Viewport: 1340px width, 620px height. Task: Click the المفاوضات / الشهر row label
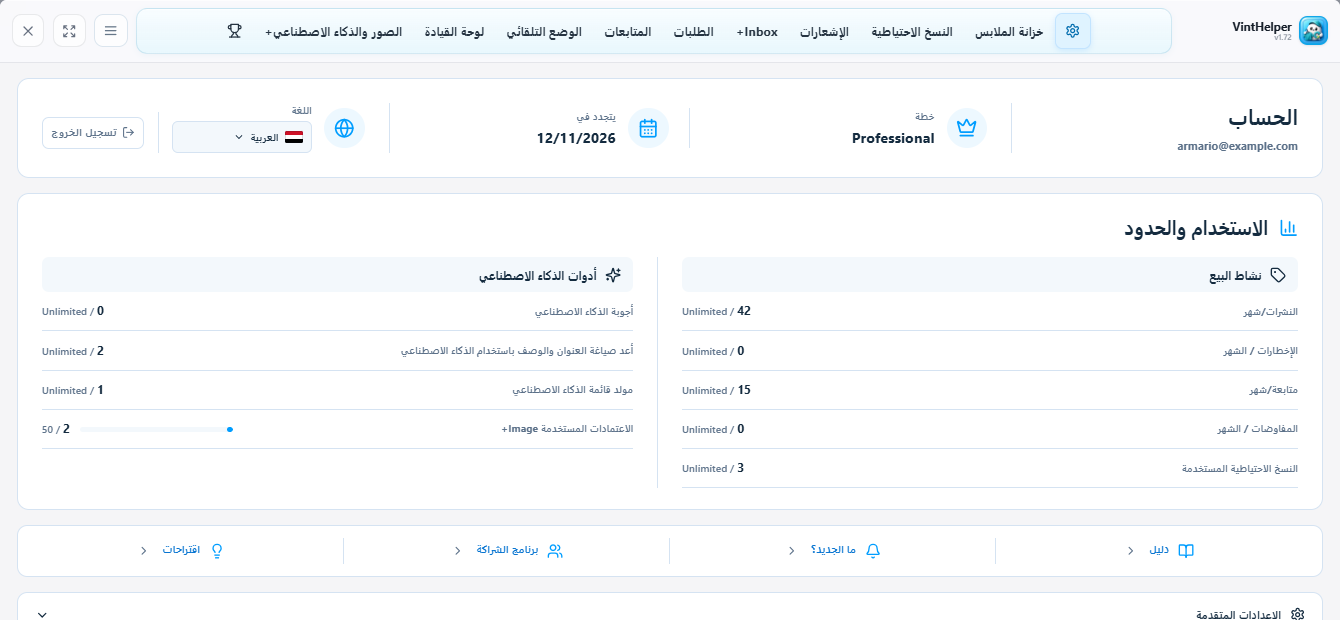click(x=1258, y=429)
